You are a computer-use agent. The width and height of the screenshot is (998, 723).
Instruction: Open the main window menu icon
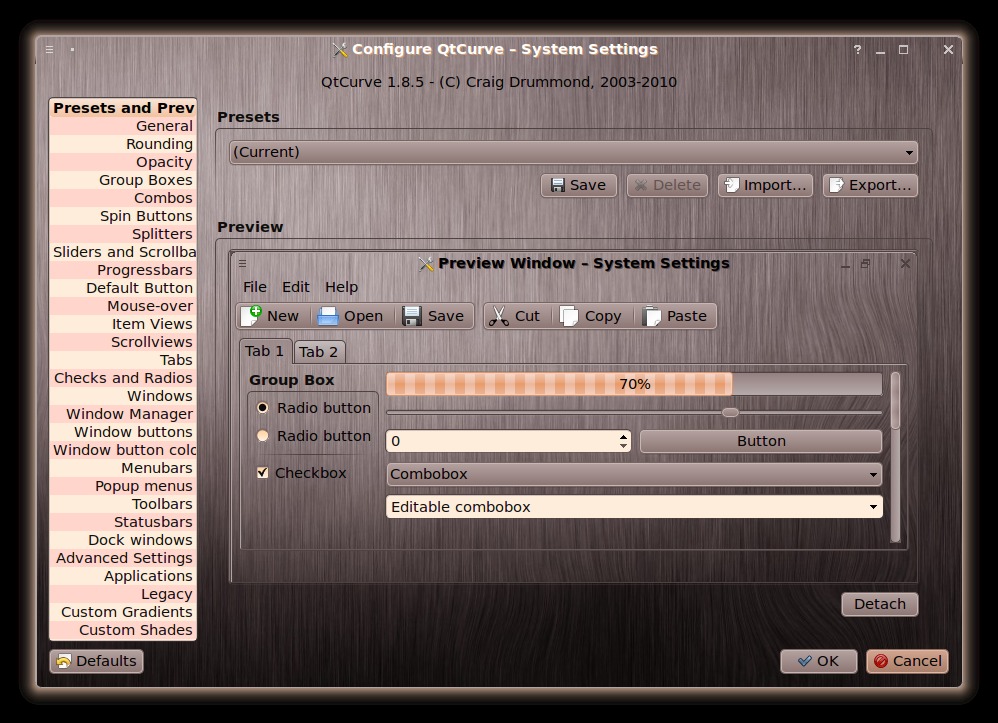pyautogui.click(x=50, y=49)
